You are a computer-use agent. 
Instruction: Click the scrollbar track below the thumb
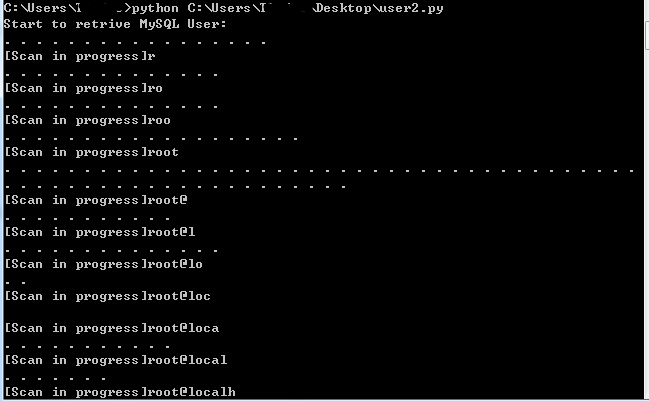pos(647,223)
